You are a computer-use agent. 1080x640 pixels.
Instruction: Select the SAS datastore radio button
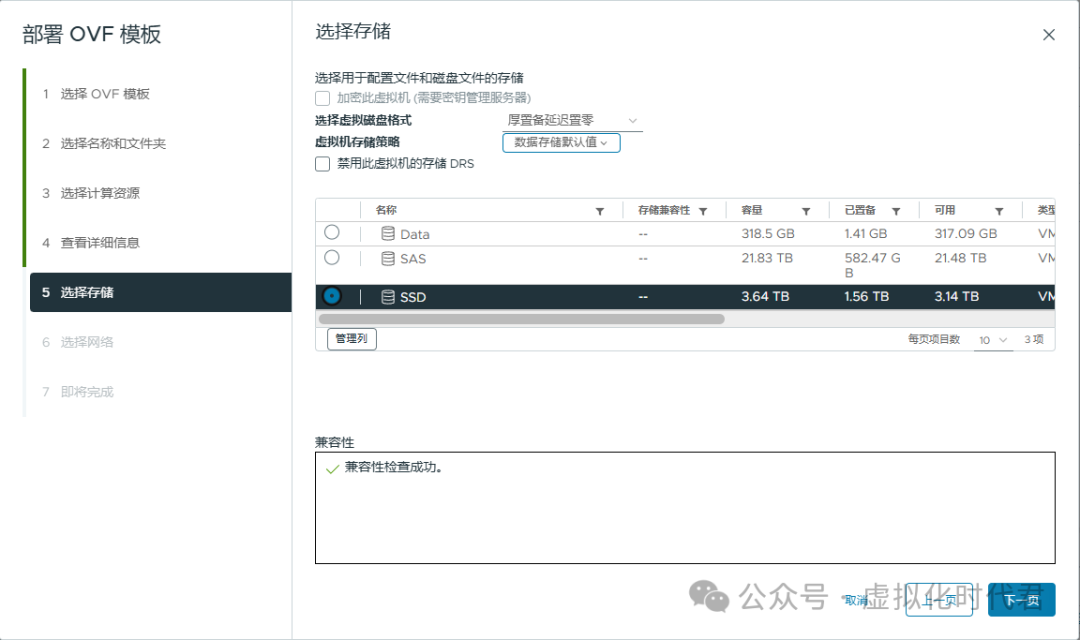(x=331, y=257)
